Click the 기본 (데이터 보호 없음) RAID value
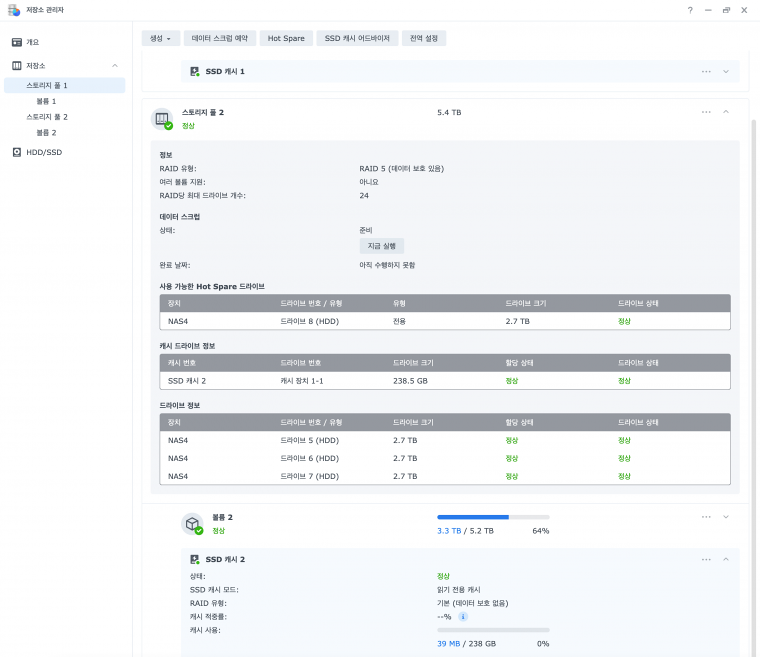The height and width of the screenshot is (657, 760). coord(473,603)
